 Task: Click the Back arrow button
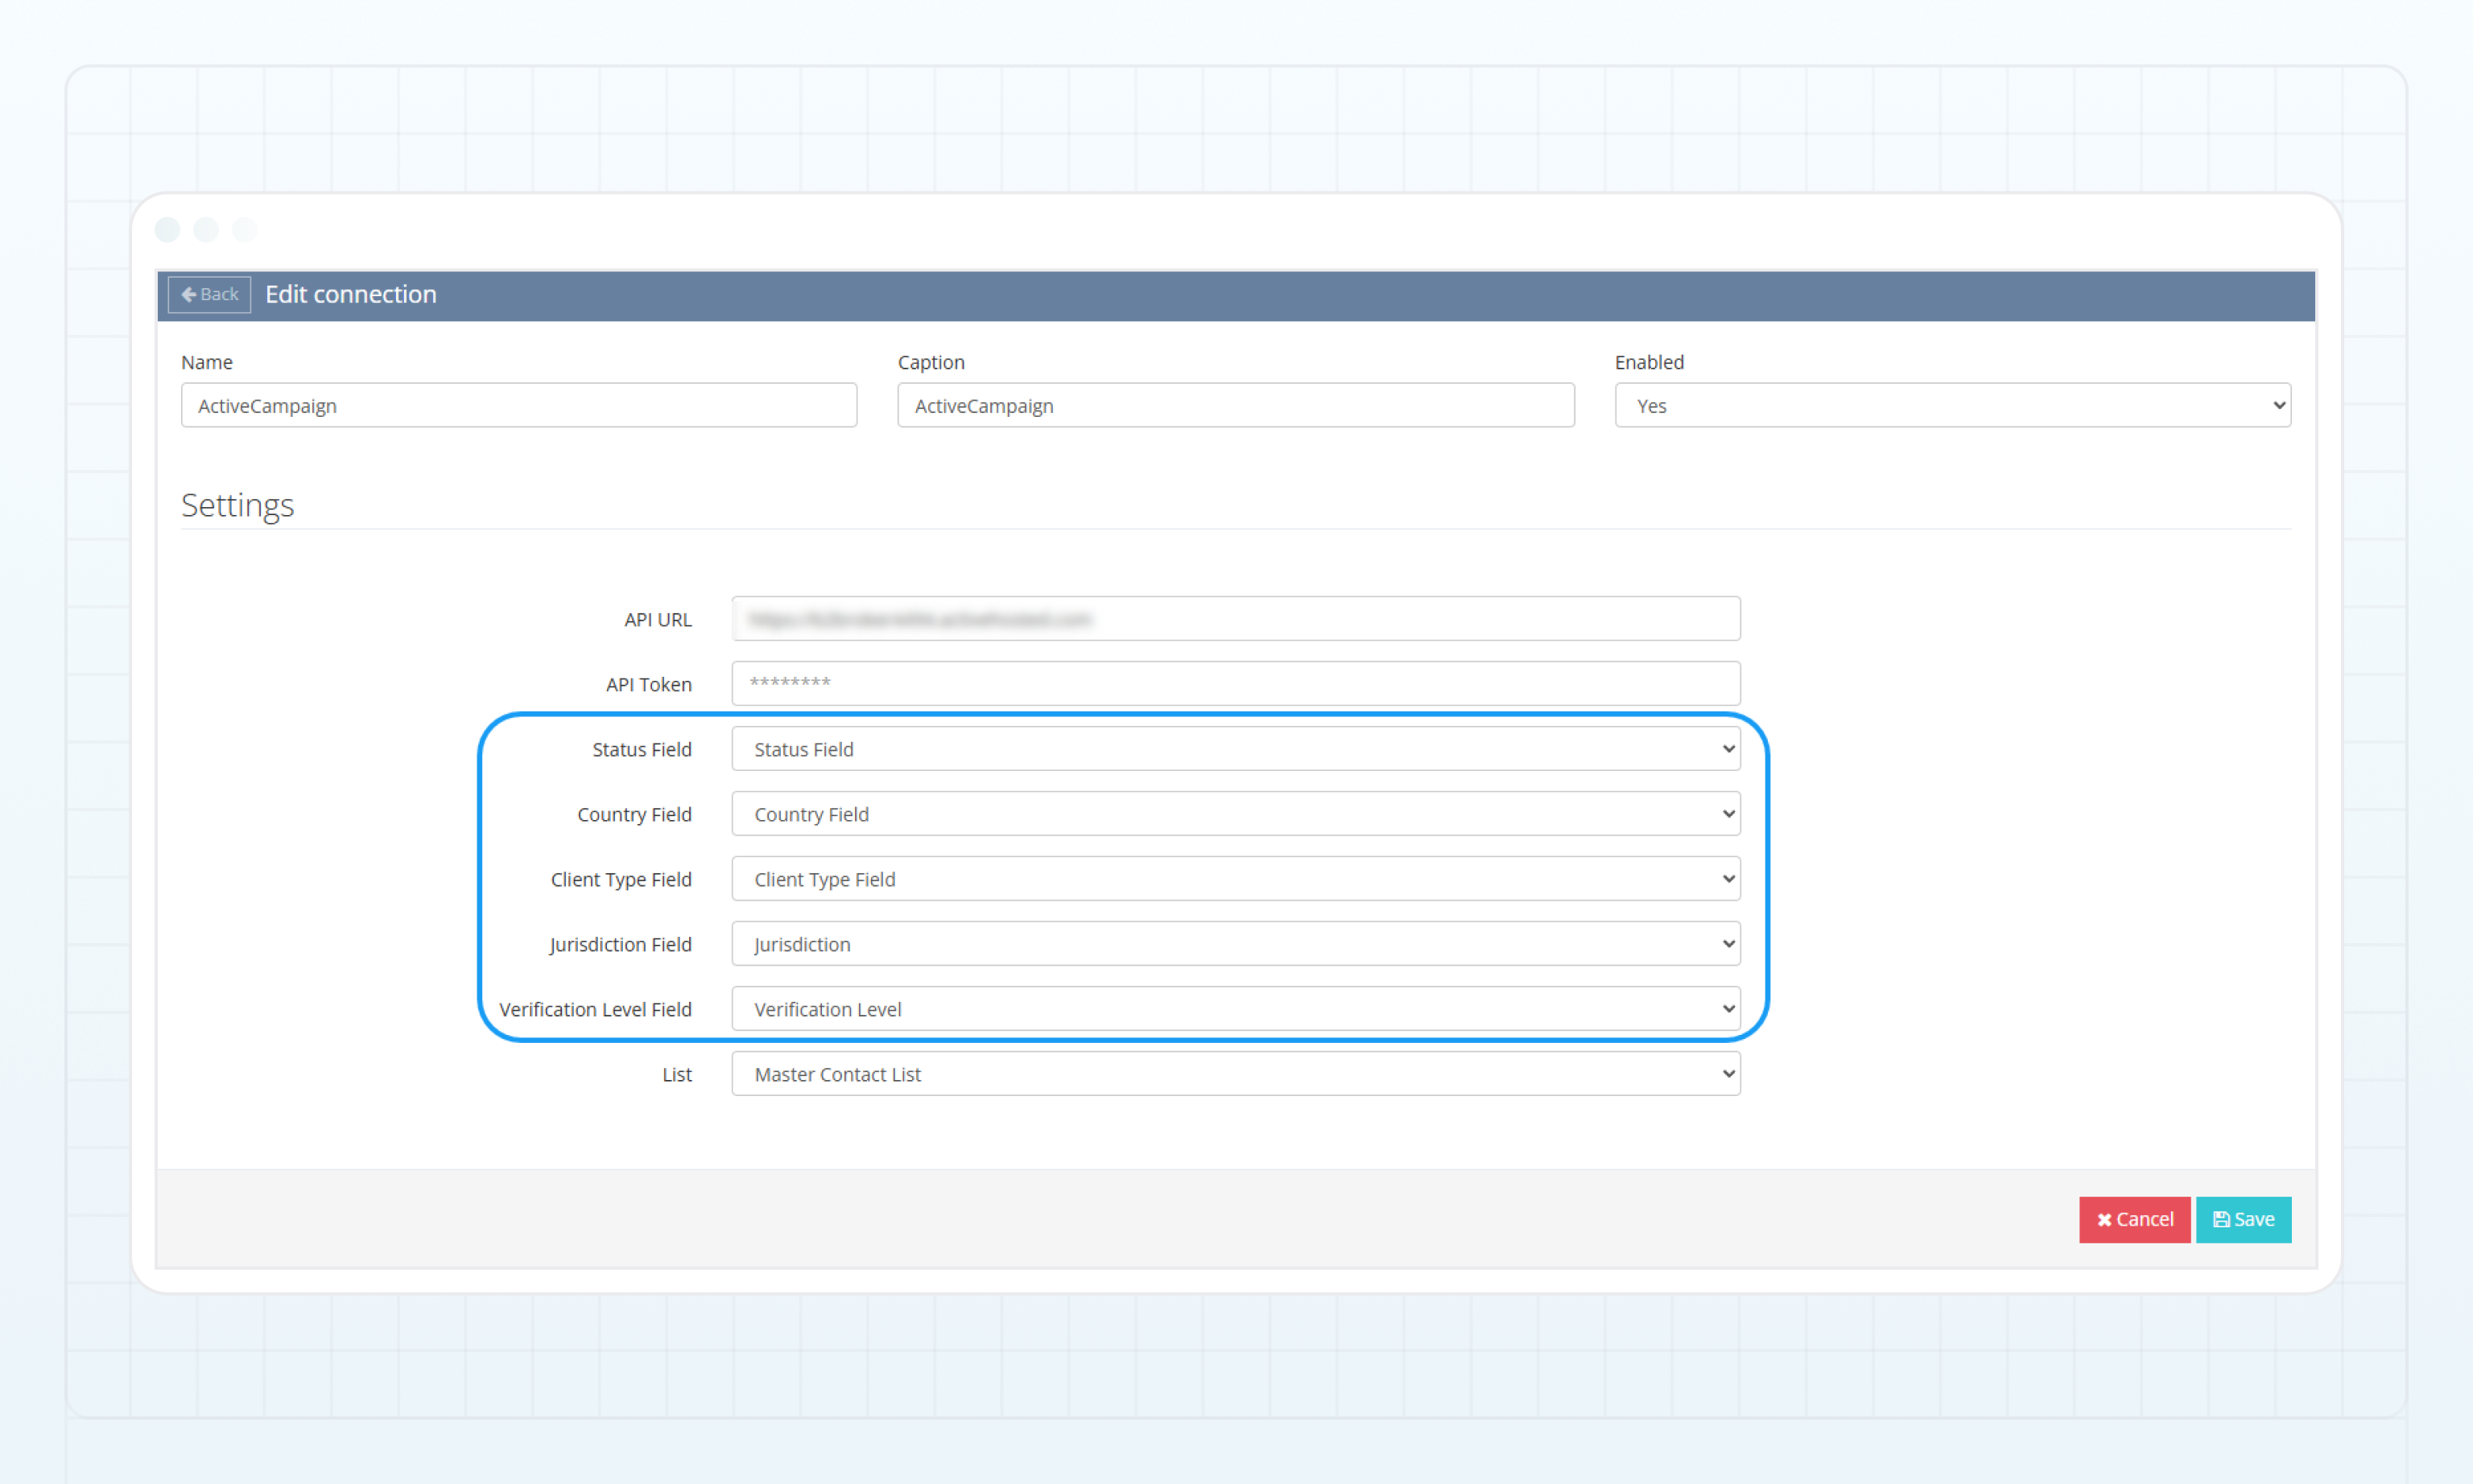click(209, 294)
